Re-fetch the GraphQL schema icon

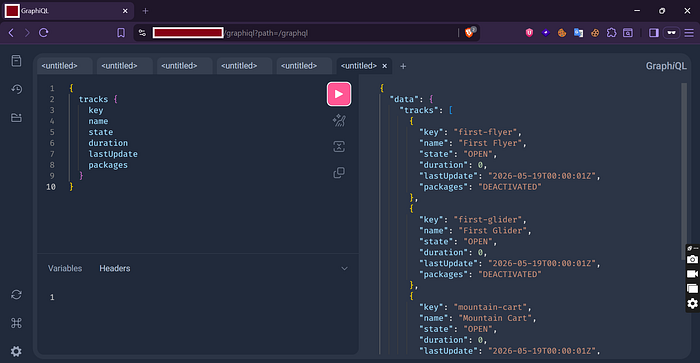[x=17, y=295]
